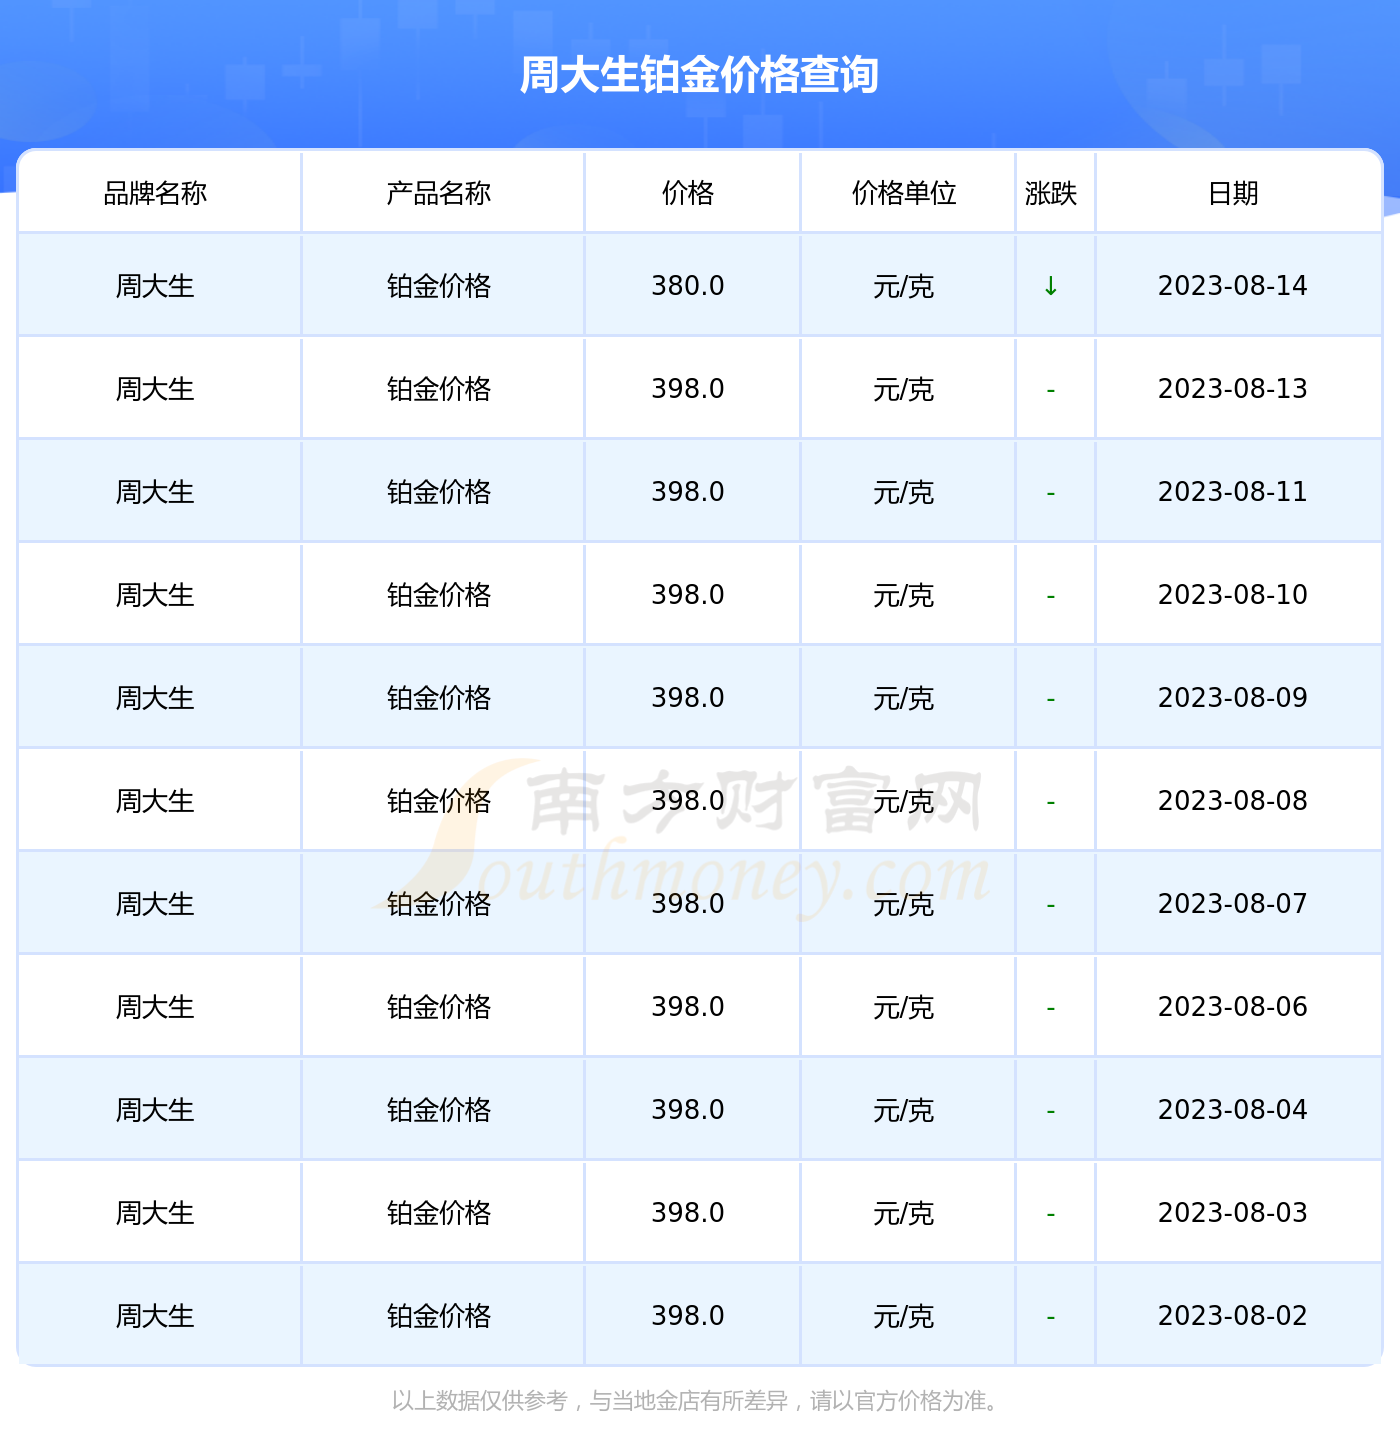
Task: Click the dash change marker for 2023-08-09
Action: pos(1051,699)
